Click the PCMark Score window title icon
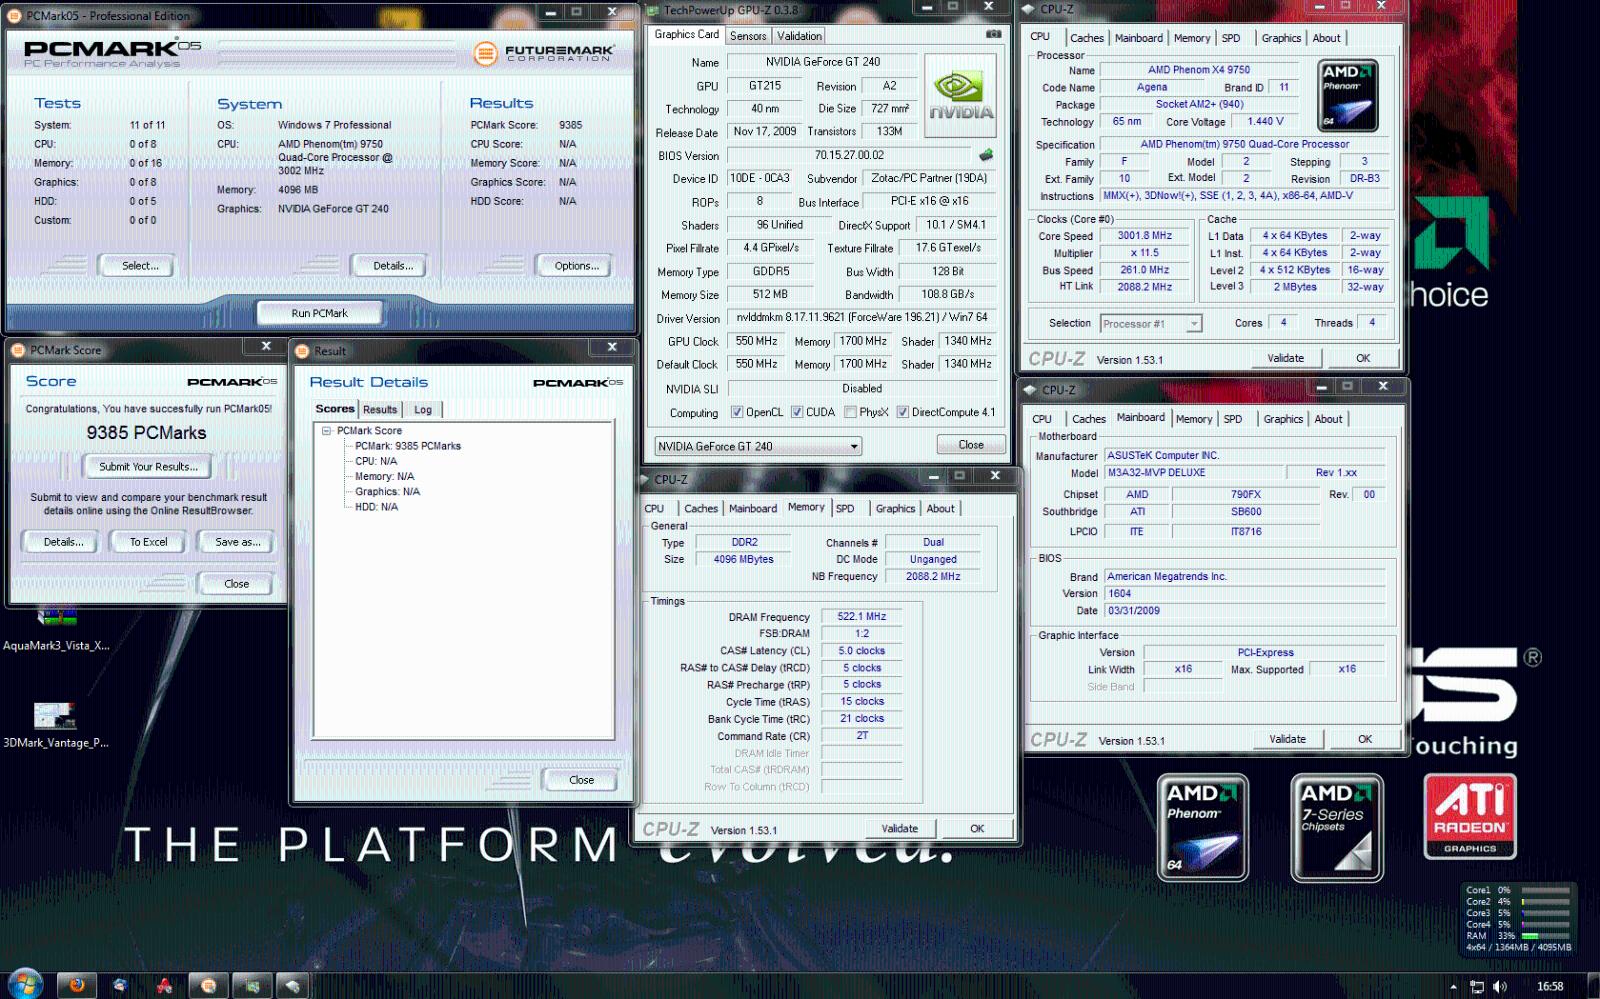 pos(18,350)
